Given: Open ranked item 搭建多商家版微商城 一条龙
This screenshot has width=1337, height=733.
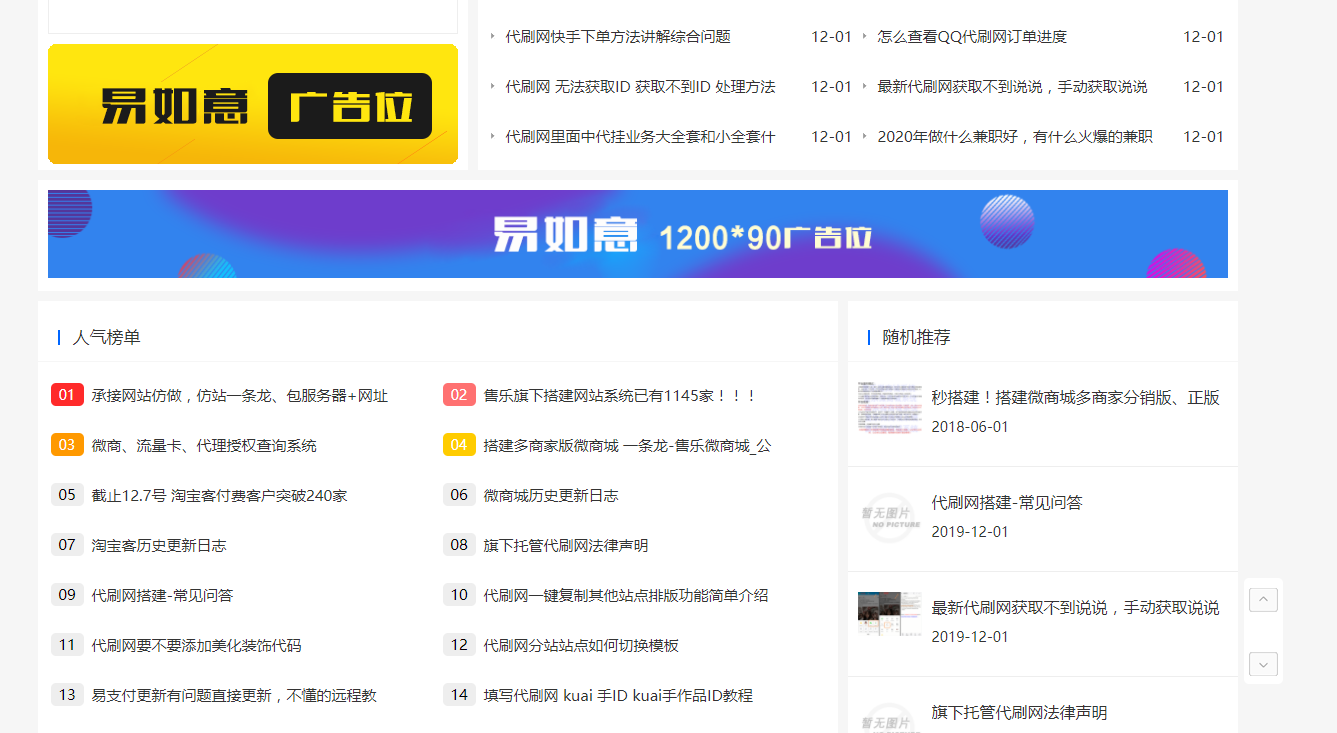Looking at the screenshot, I should (627, 446).
